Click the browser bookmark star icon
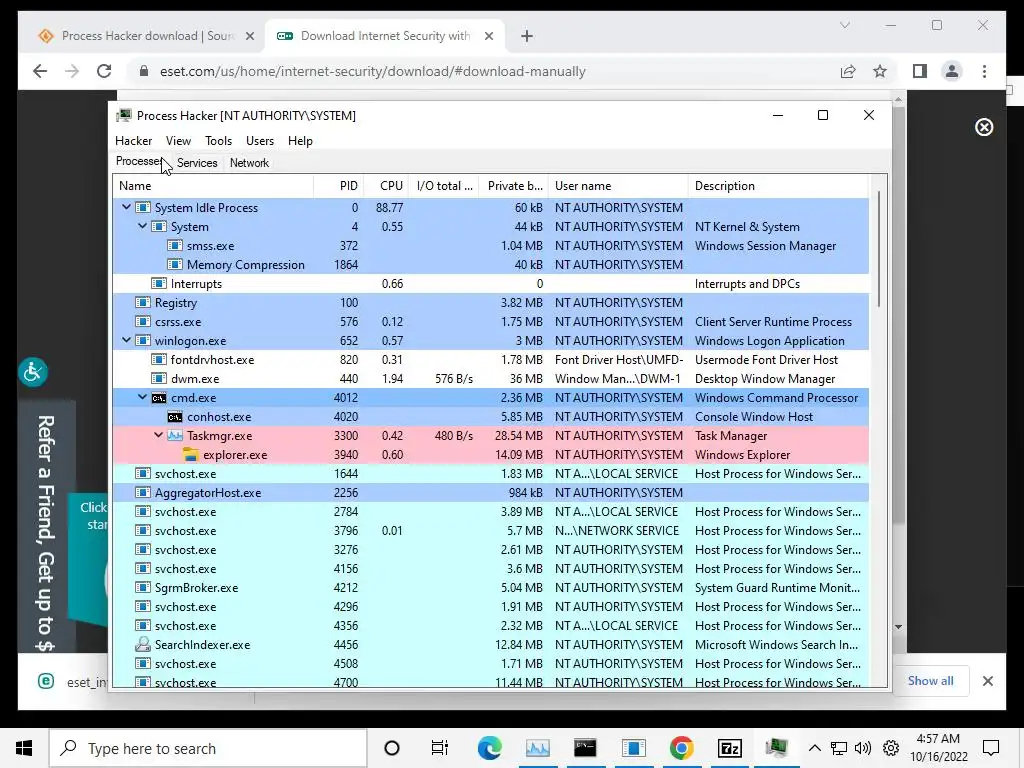This screenshot has height=768, width=1024. point(880,71)
